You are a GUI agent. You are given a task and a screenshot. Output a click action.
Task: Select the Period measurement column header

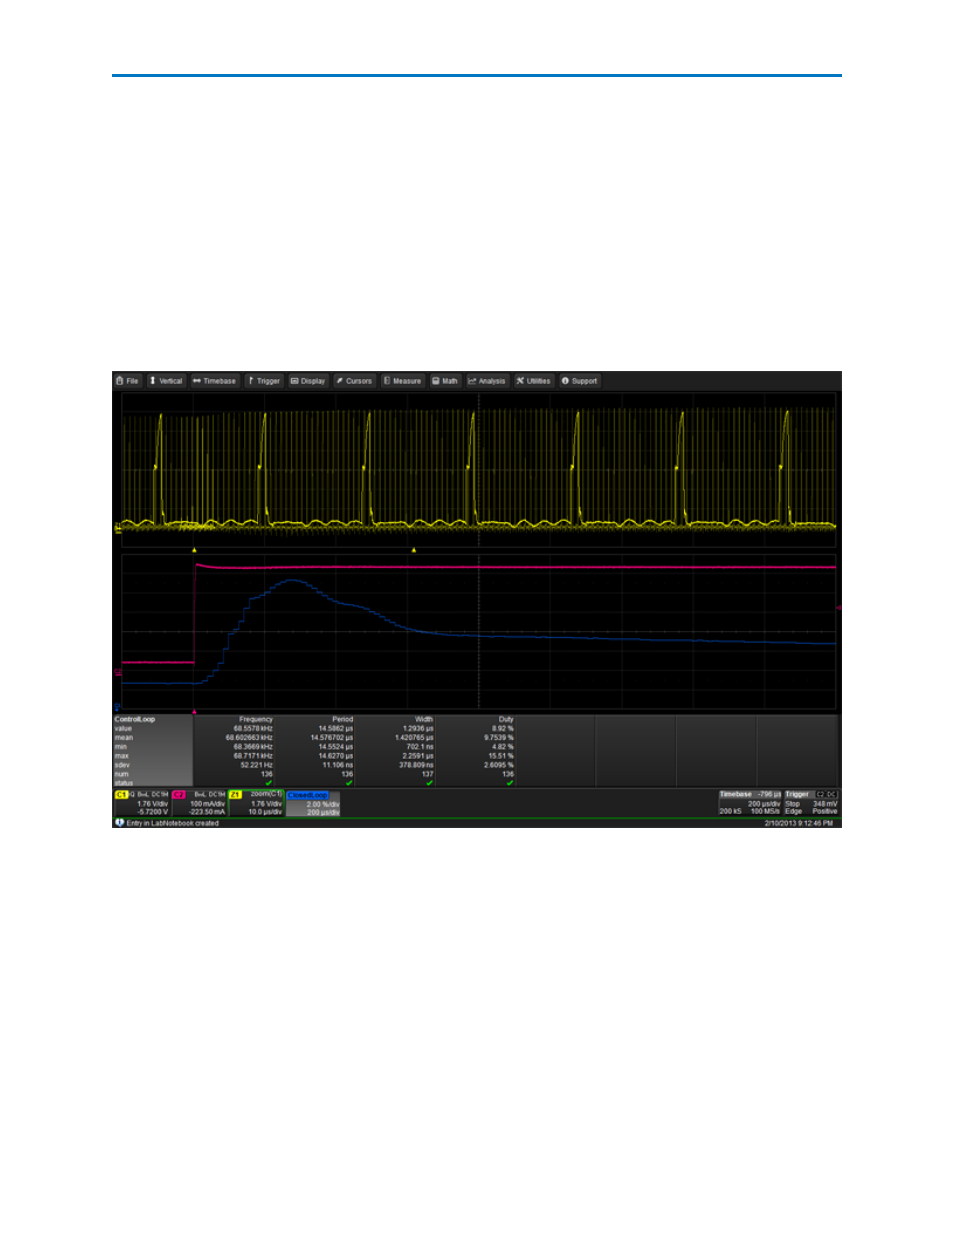coord(342,719)
